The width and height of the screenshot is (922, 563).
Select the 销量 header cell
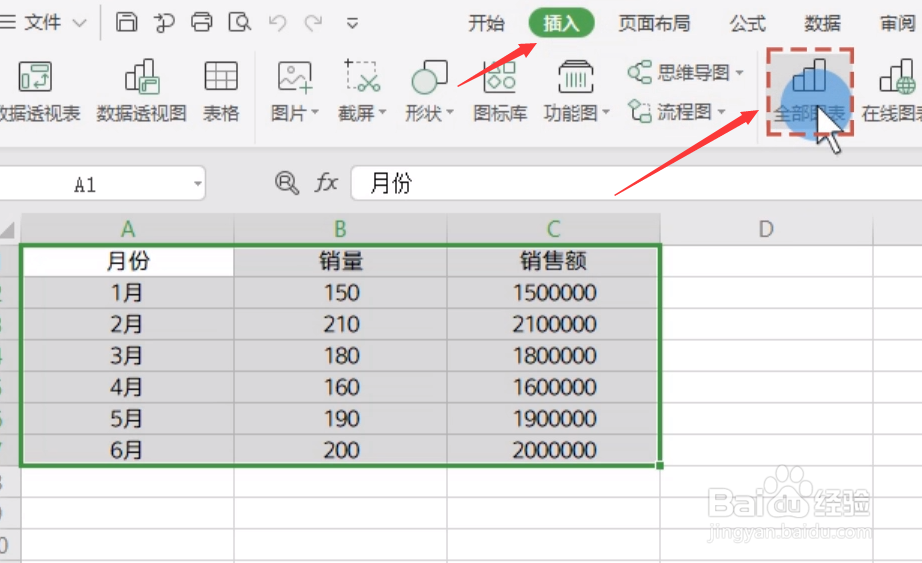tap(340, 261)
